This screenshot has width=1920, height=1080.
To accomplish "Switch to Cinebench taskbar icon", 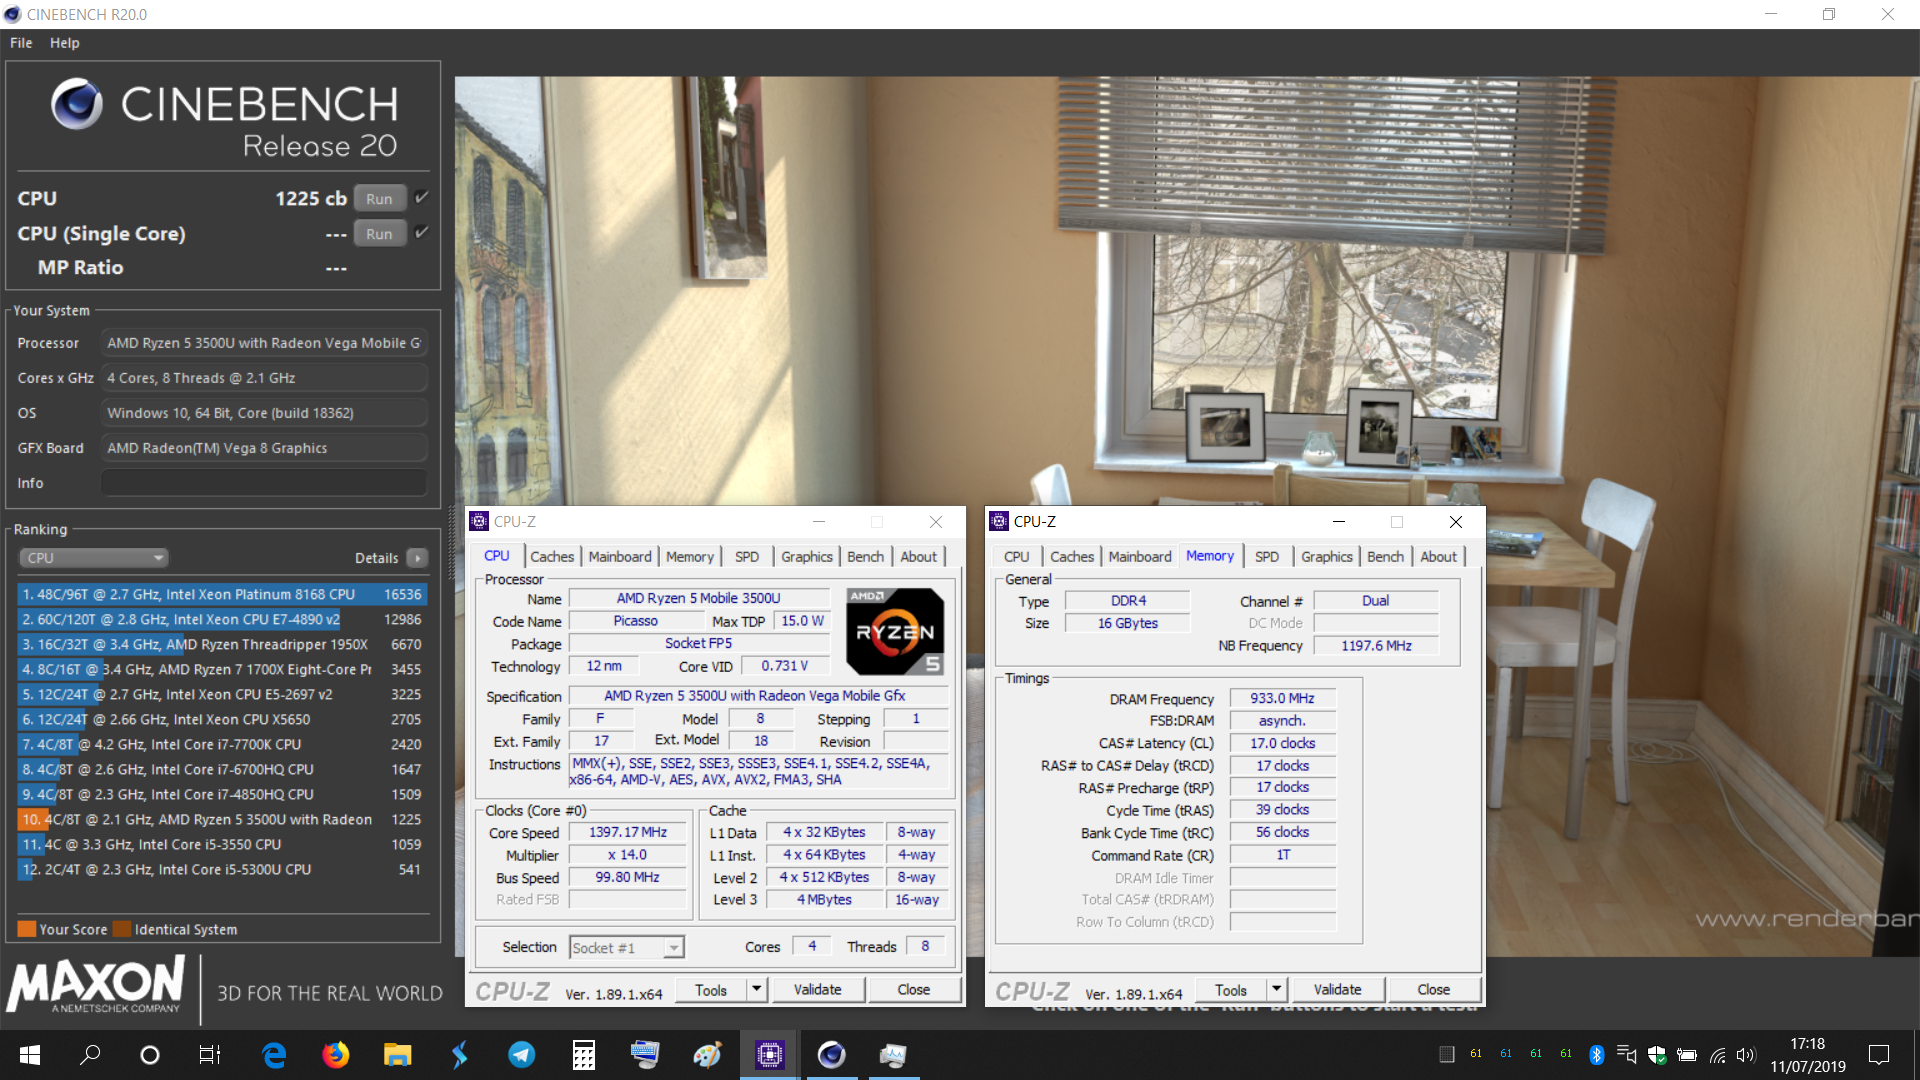I will (831, 1055).
